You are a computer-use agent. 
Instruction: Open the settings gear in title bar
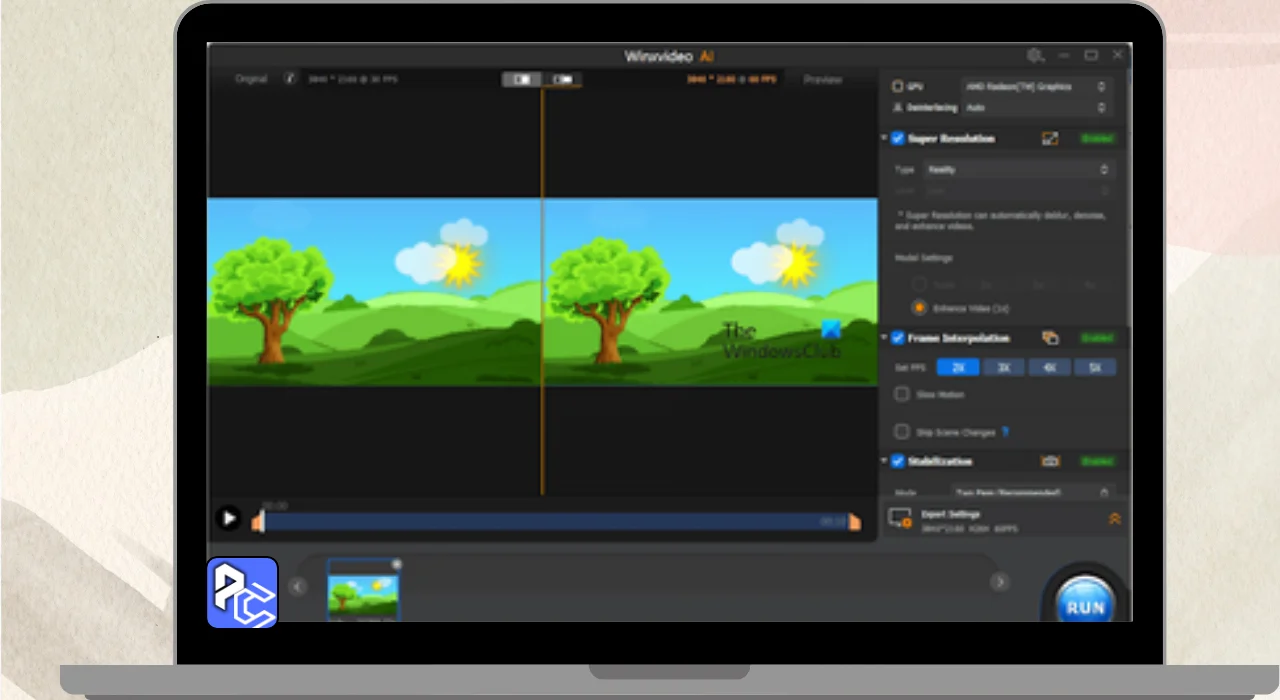point(1036,56)
